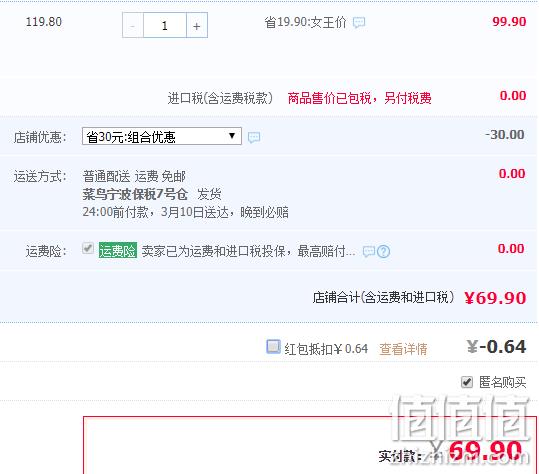
Task: Click the green 运费险 badge
Action: point(118,251)
